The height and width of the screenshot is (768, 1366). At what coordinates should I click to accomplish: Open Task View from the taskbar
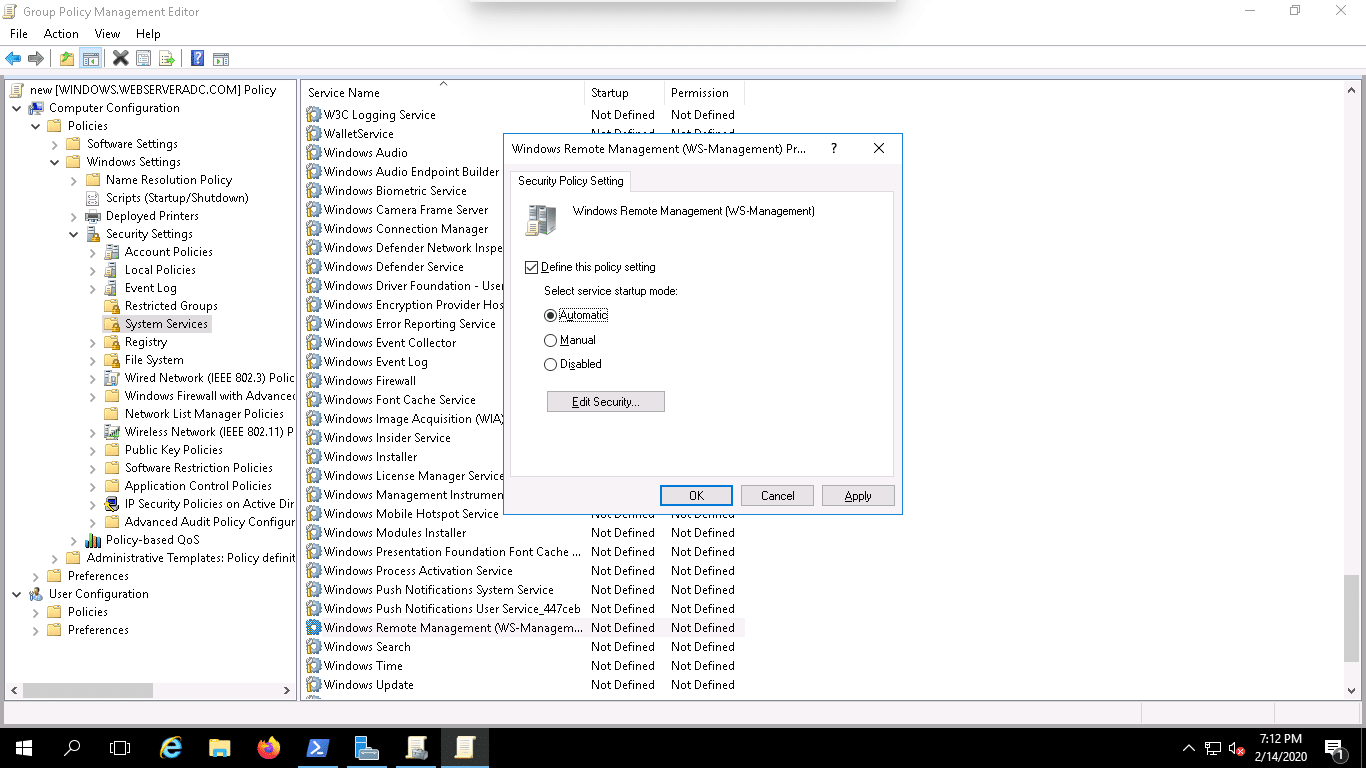tap(120, 748)
